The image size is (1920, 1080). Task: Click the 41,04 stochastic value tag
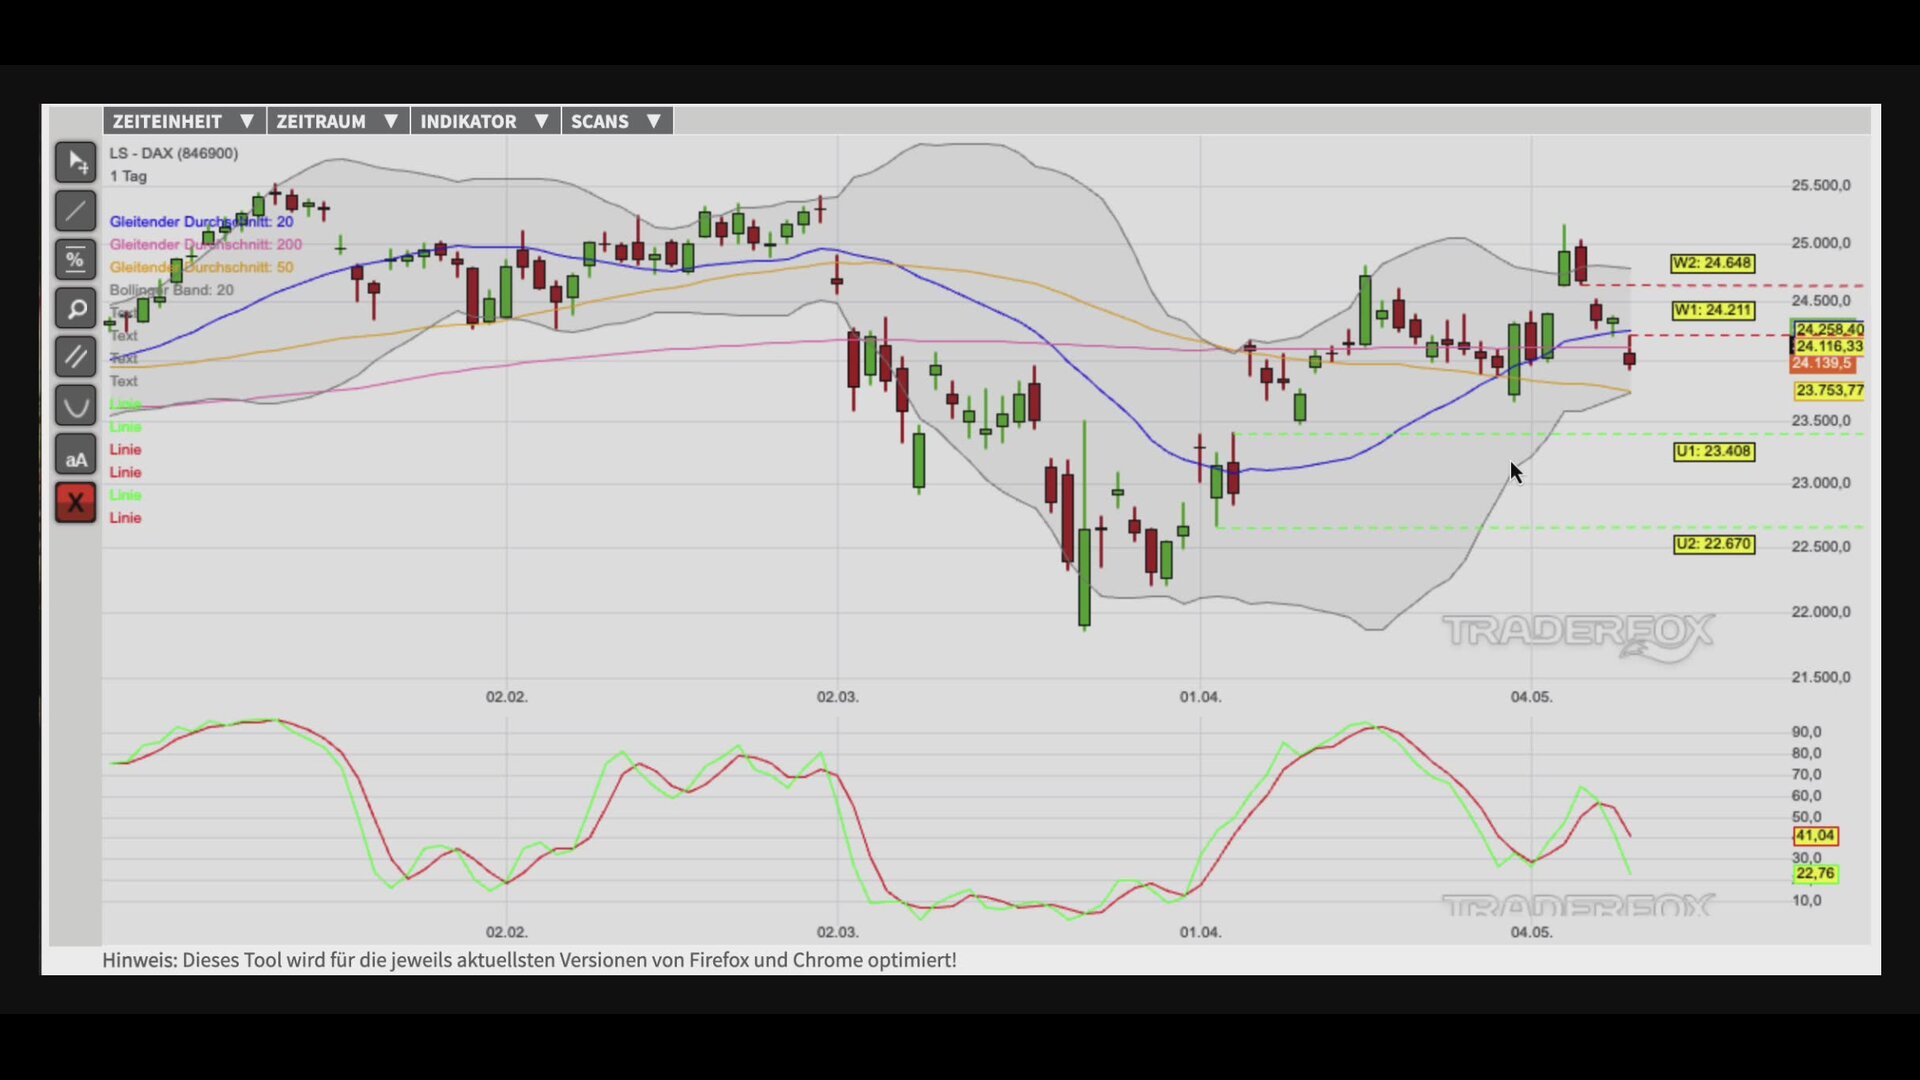(1815, 836)
